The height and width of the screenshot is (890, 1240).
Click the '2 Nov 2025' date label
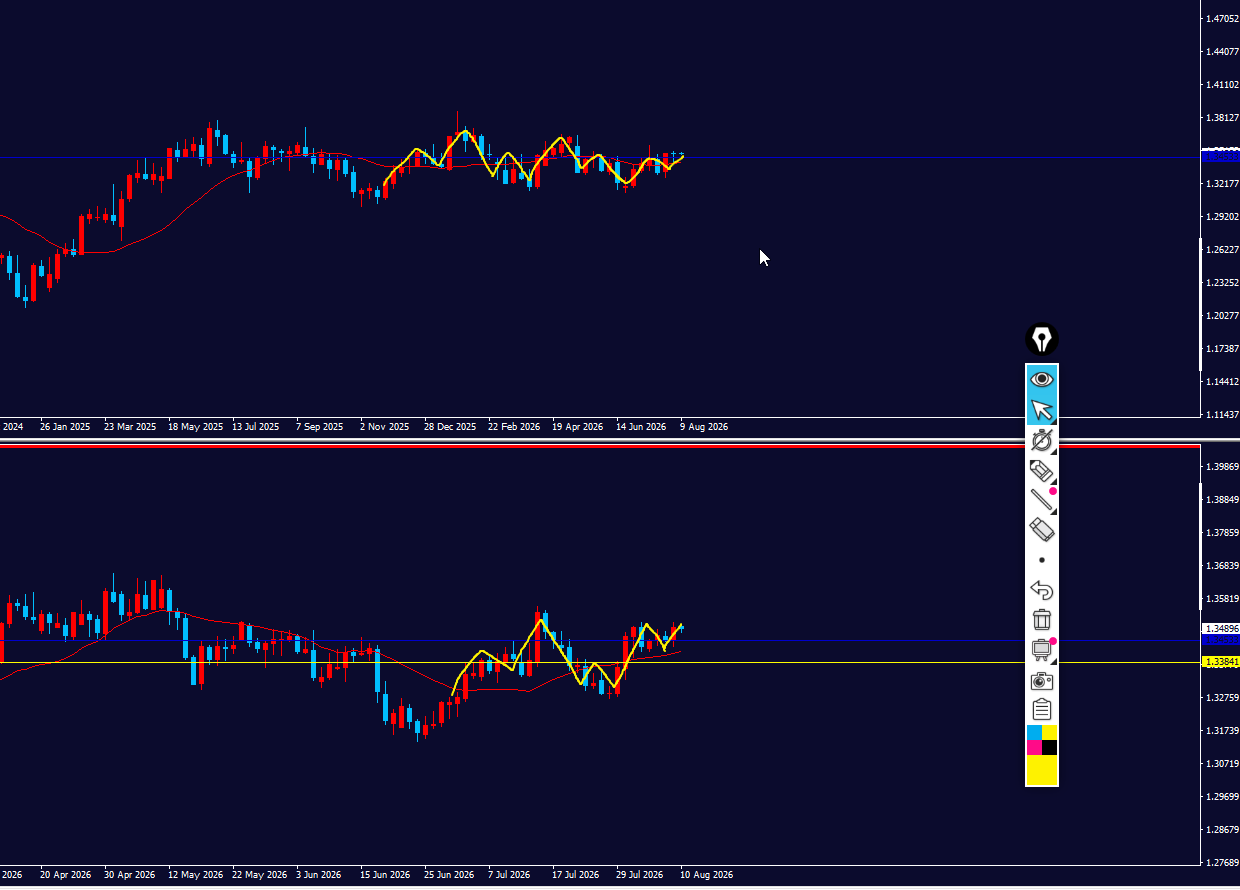tap(384, 427)
